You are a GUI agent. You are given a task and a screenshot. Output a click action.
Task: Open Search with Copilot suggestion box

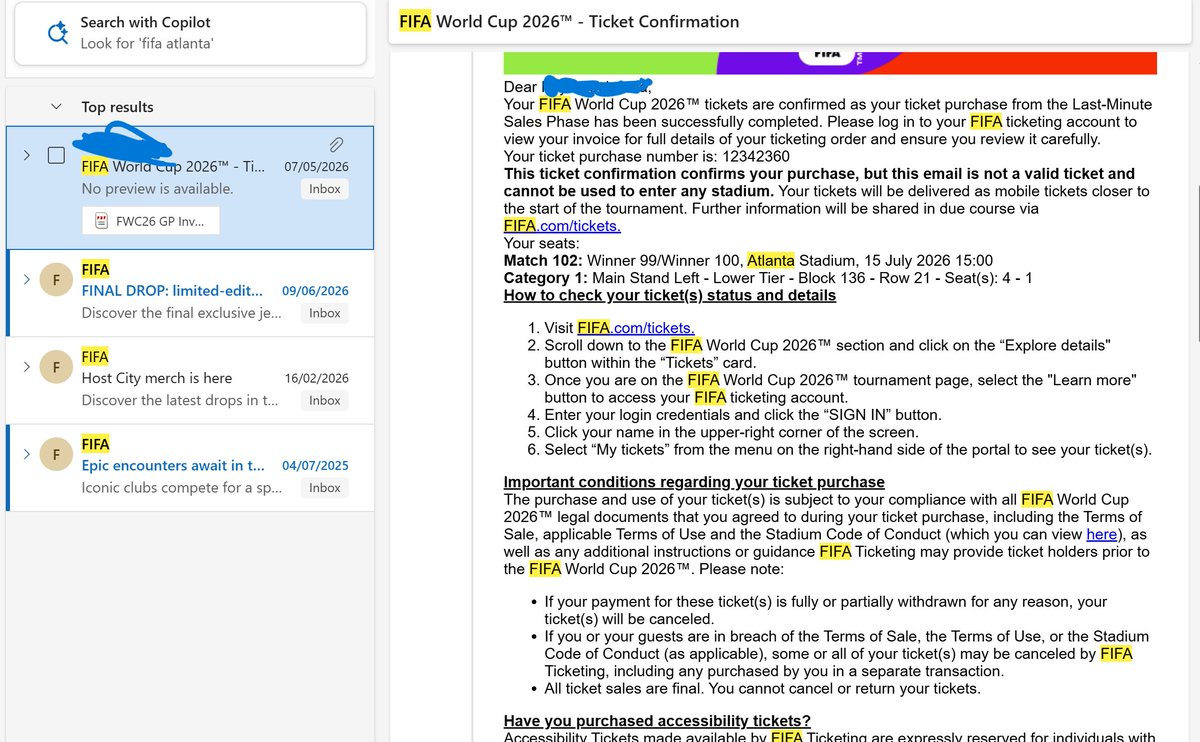point(190,32)
